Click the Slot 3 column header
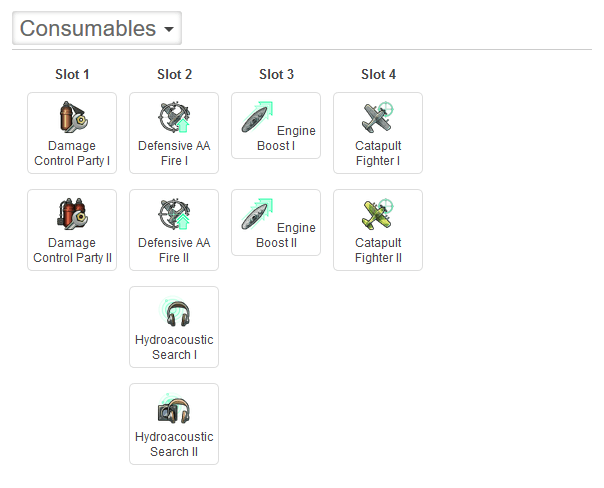604x488 pixels. (276, 74)
